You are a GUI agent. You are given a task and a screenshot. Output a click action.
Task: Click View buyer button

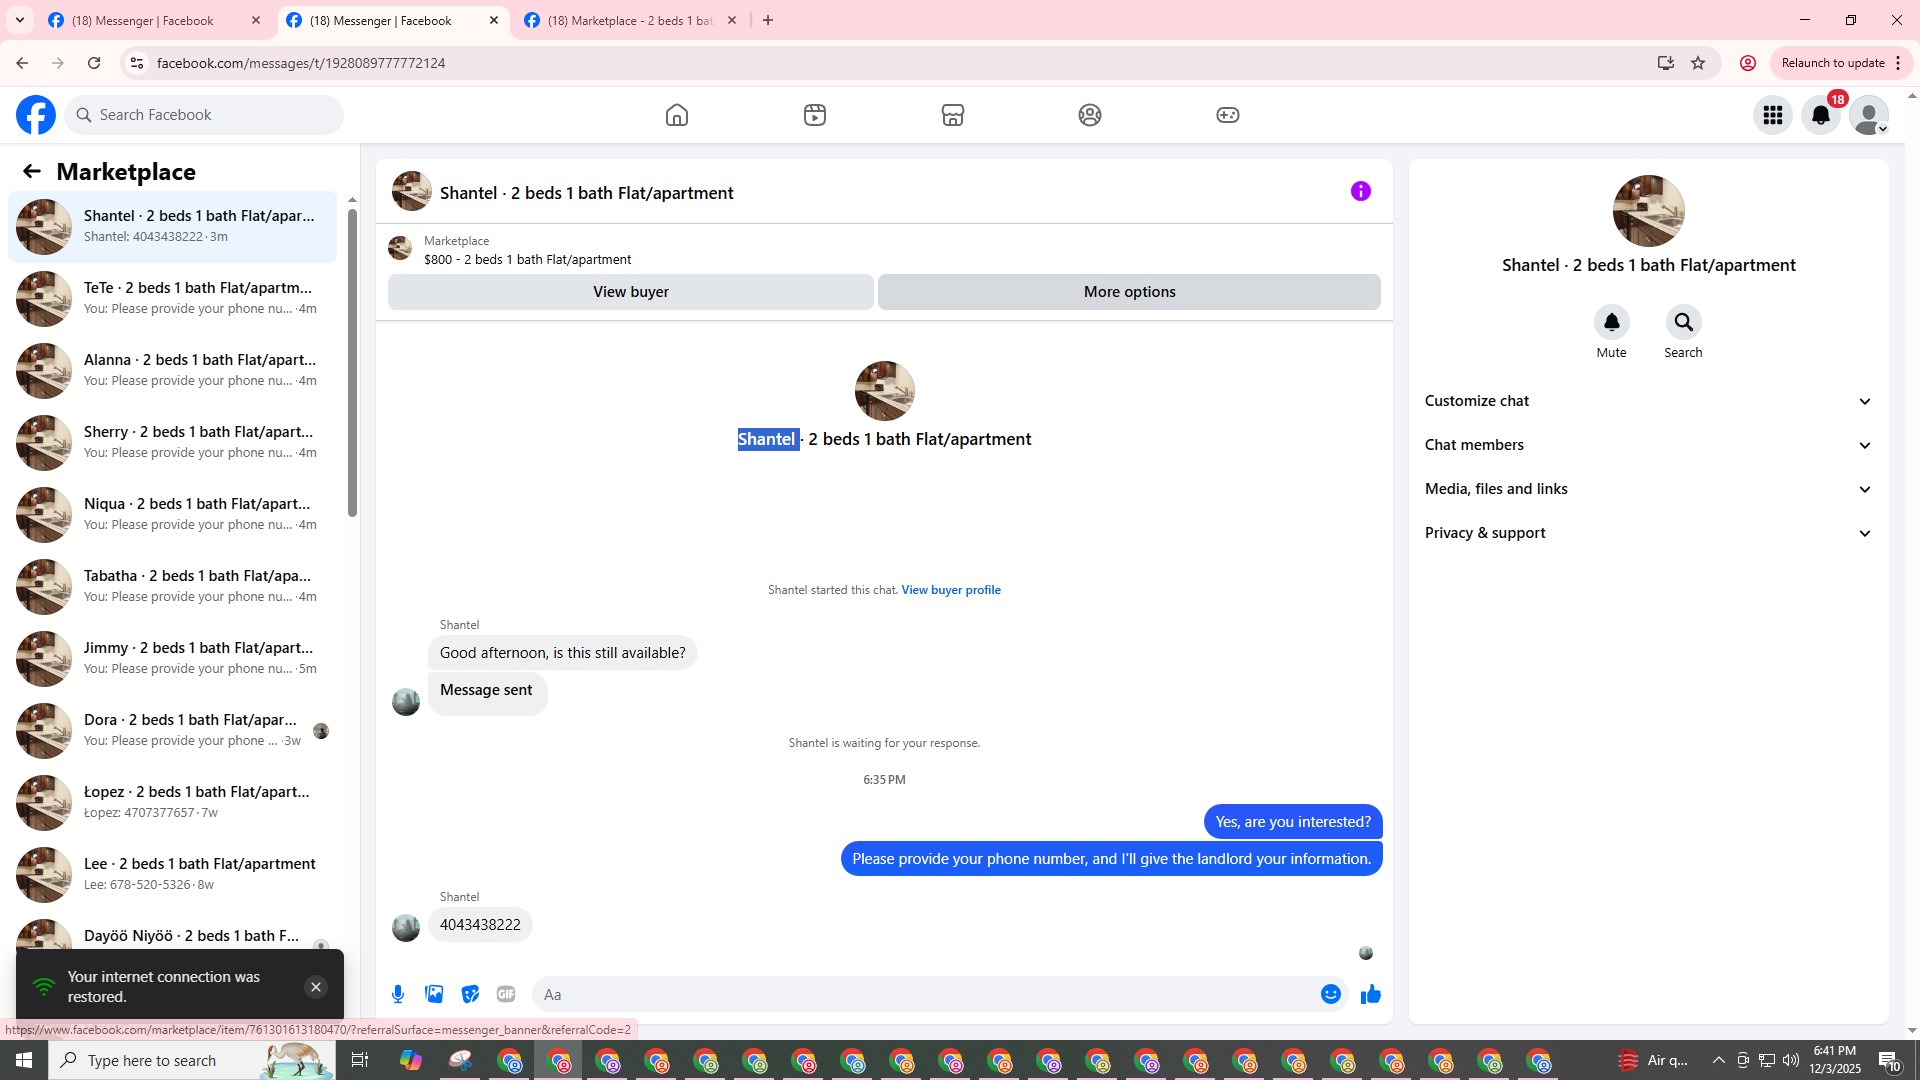(x=631, y=292)
